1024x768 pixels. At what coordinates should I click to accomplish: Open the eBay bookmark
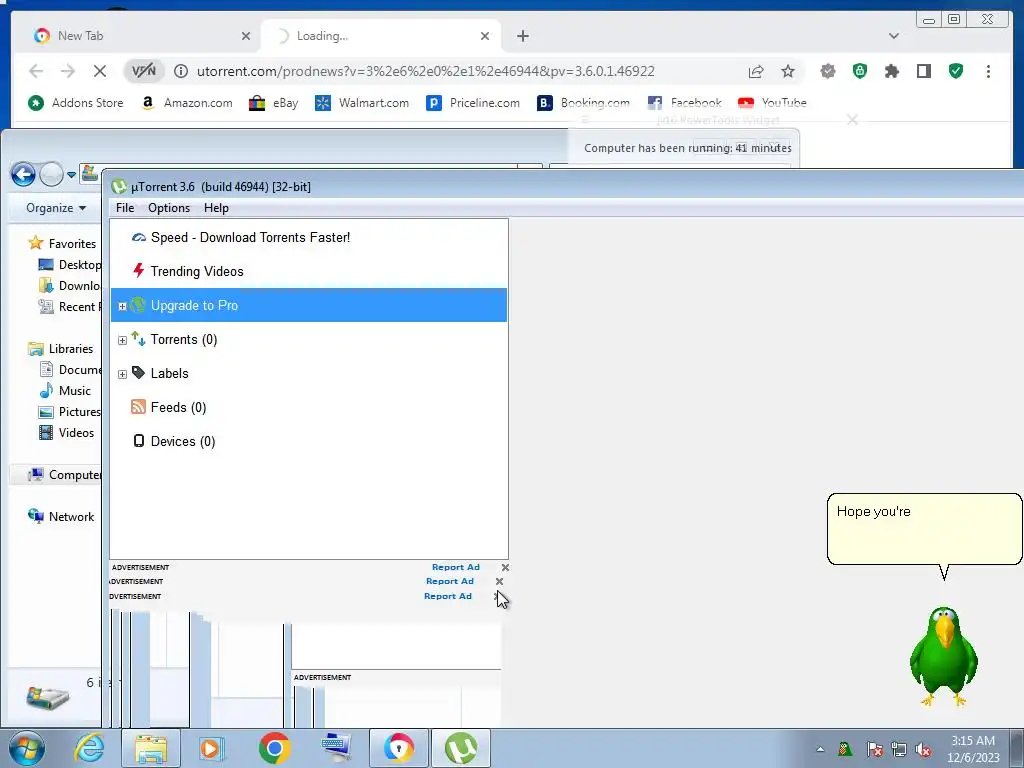[274, 103]
